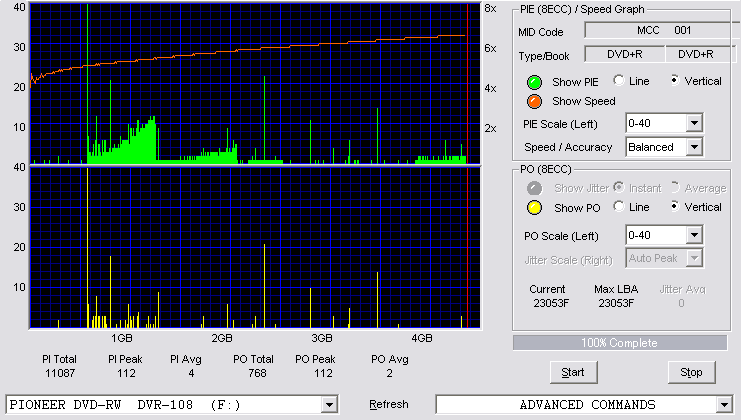
Task: Click the Jitter Avg value 0
Action: [x=681, y=303]
